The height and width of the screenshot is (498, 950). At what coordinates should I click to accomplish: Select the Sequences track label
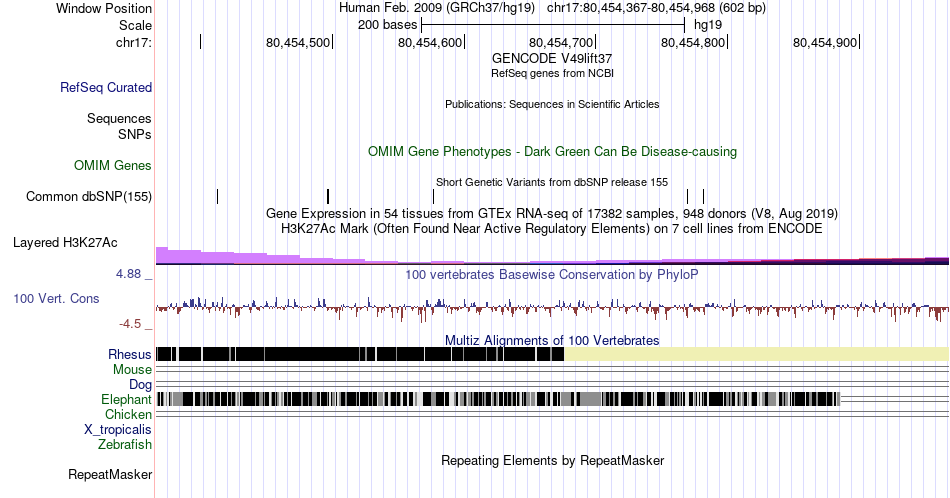point(119,118)
